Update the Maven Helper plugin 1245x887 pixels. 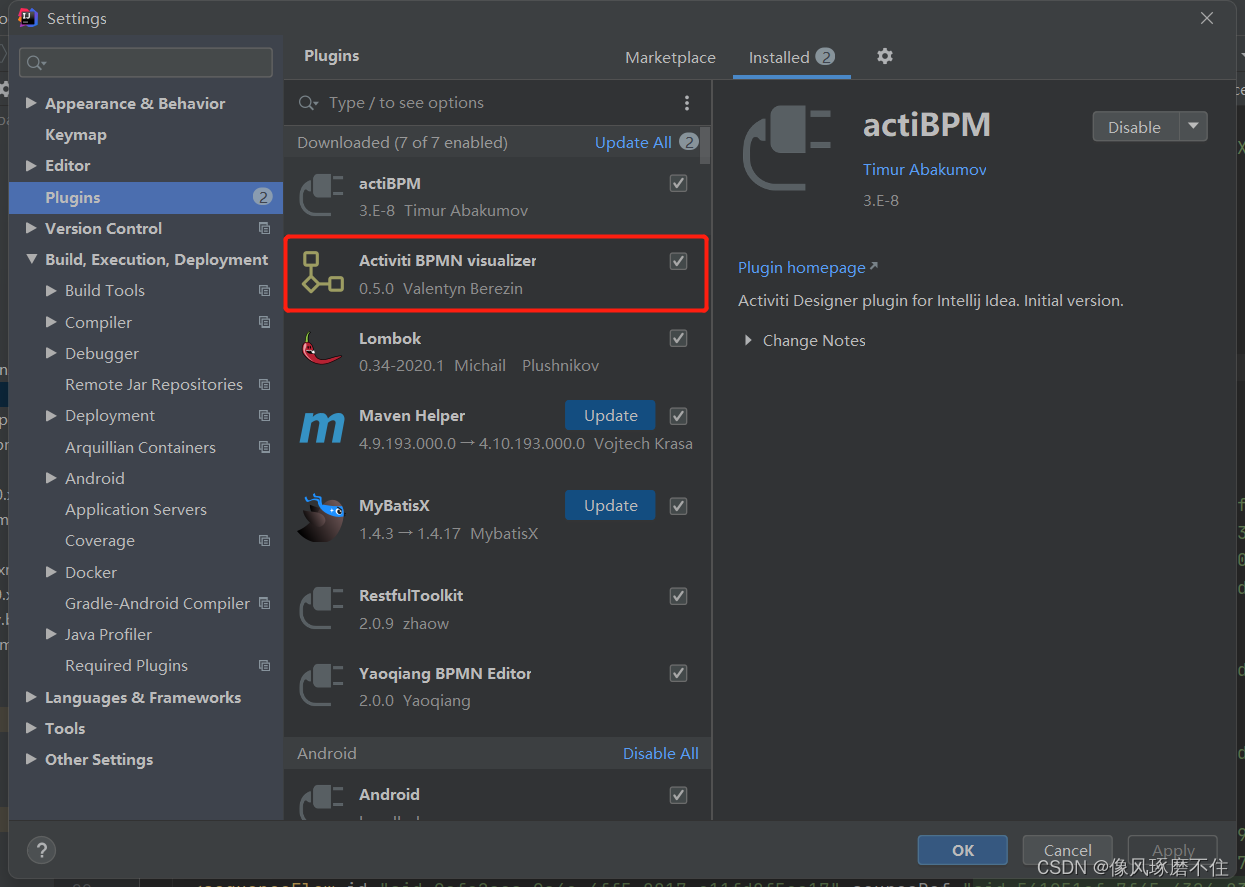(610, 416)
